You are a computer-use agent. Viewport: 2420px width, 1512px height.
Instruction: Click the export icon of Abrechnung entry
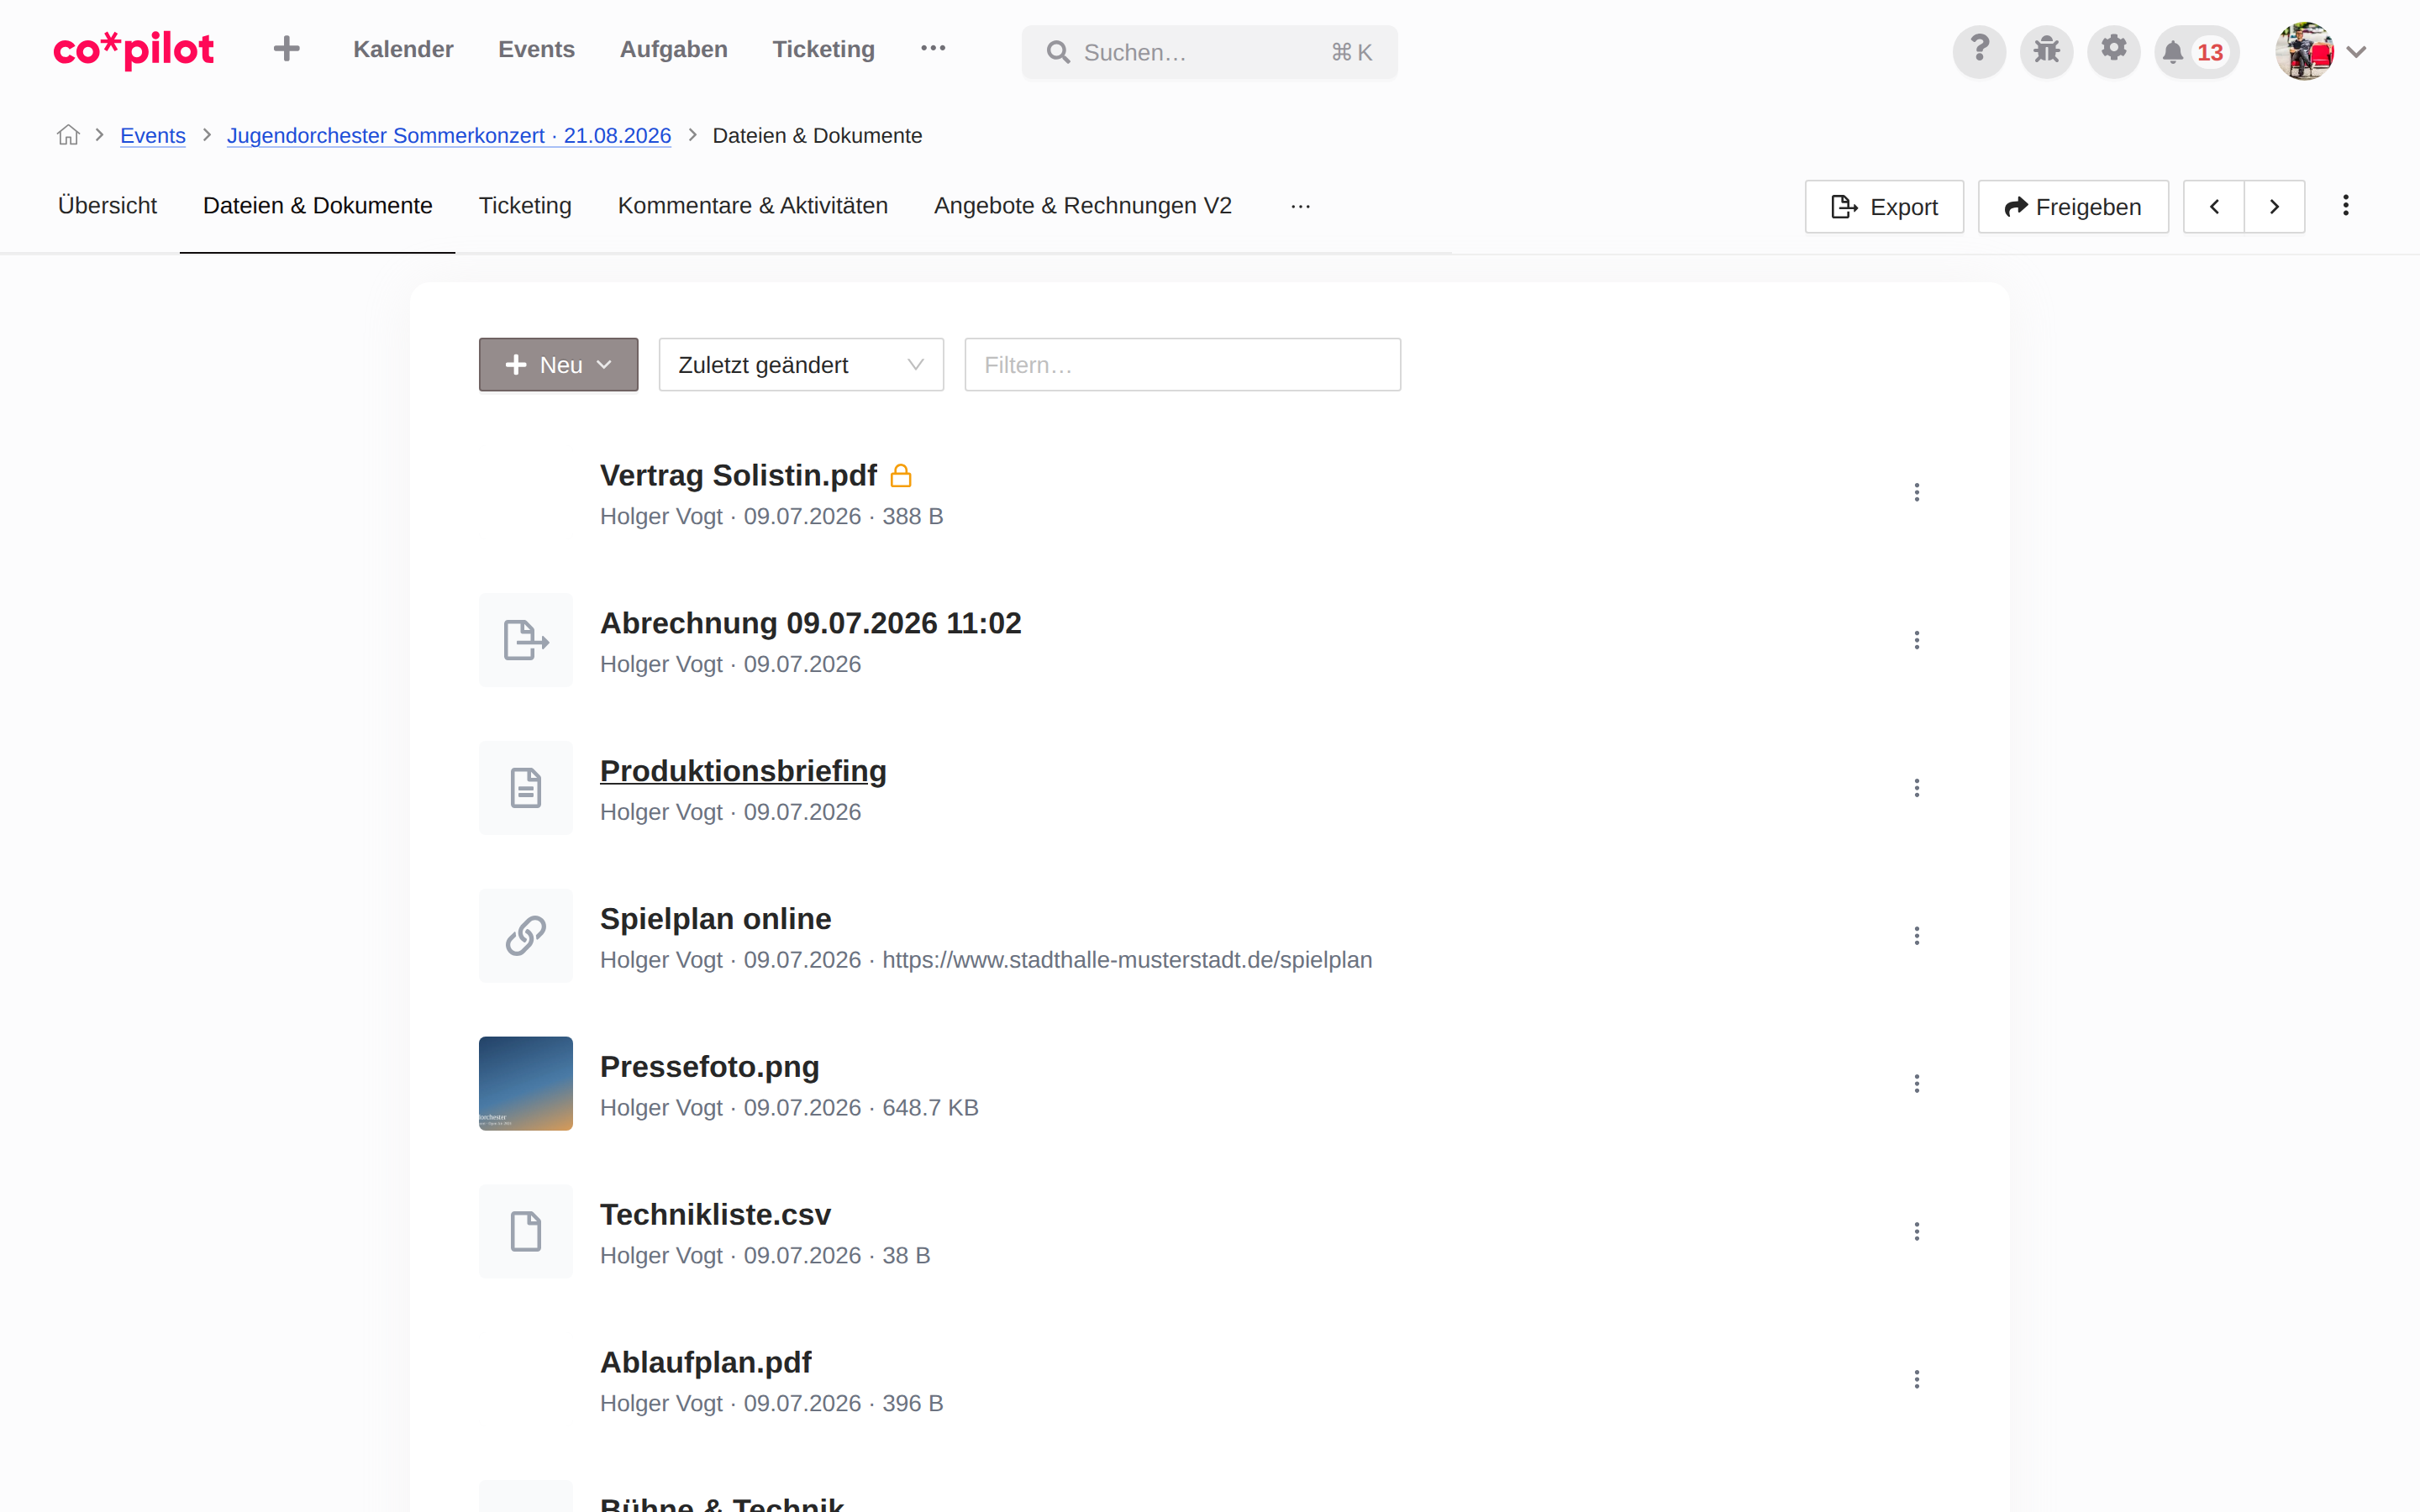coord(526,640)
